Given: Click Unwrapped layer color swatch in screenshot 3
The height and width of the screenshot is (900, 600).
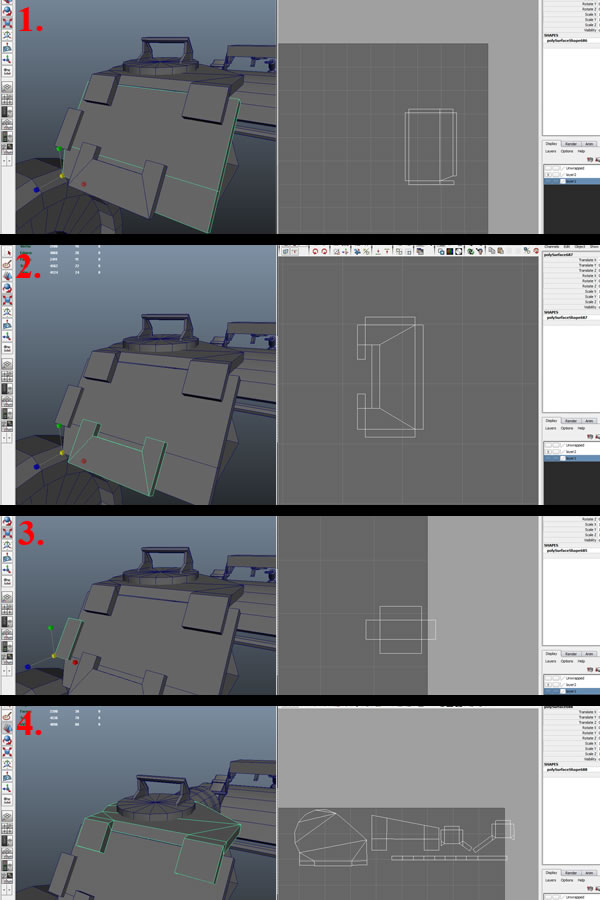Looking at the screenshot, I should (x=563, y=678).
